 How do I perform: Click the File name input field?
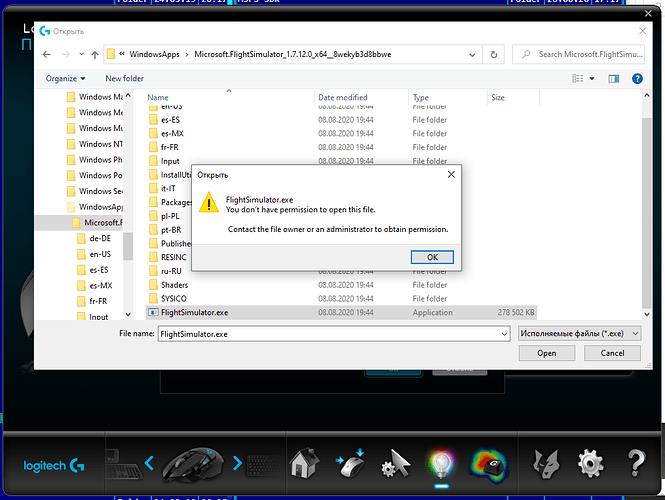328,334
